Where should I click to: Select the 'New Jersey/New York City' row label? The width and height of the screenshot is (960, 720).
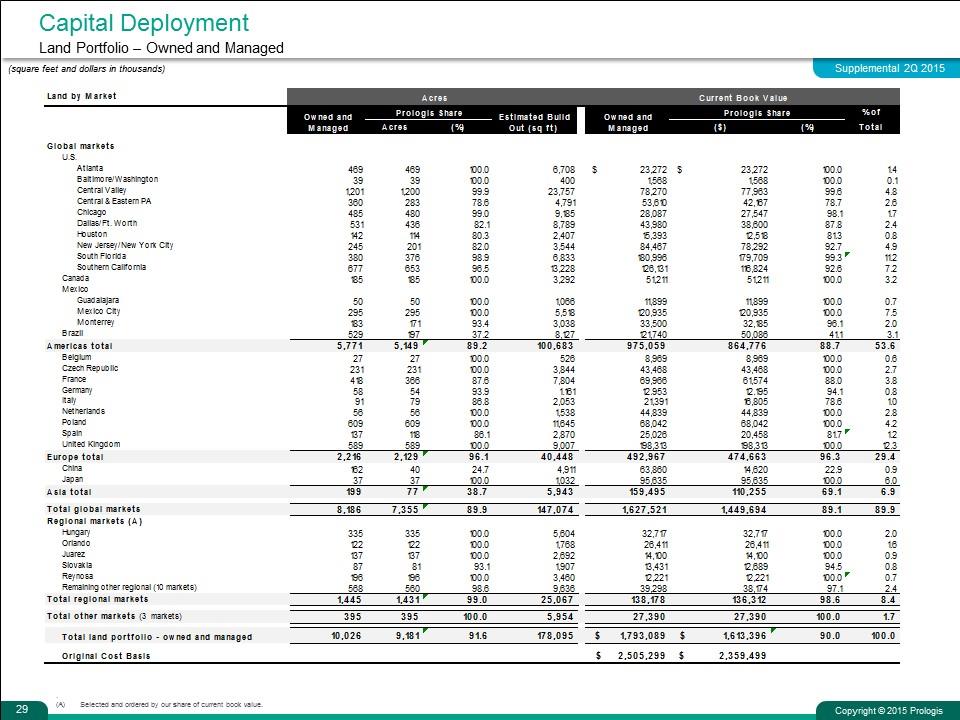pos(125,245)
